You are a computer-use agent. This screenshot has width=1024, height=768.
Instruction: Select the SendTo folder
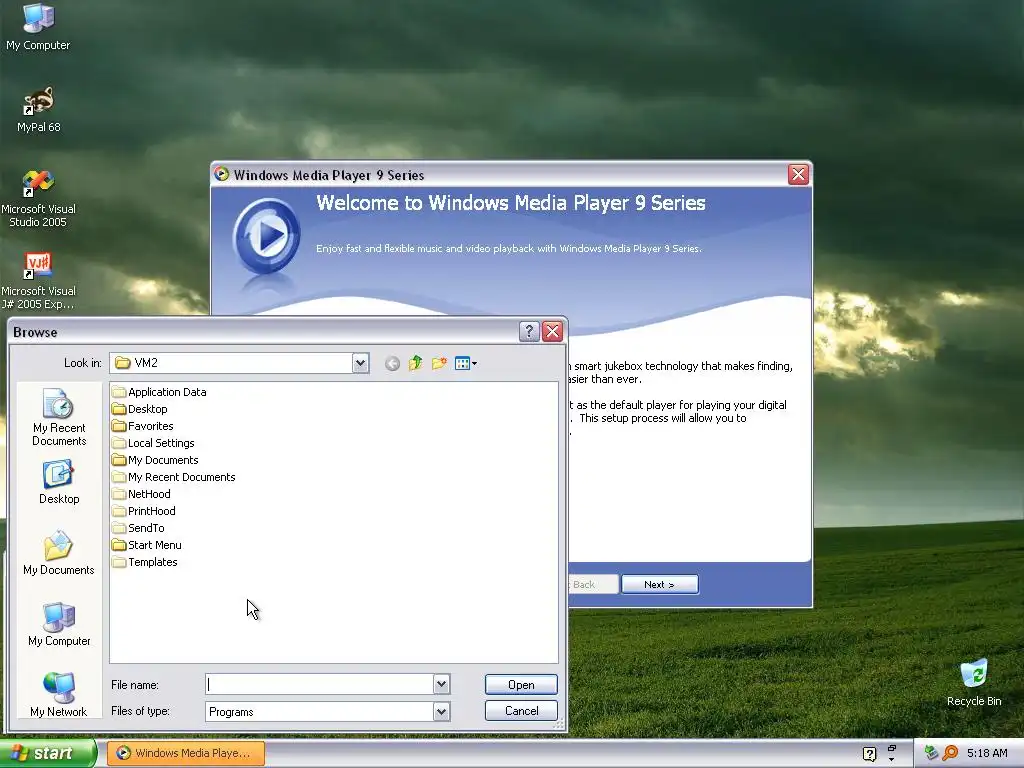point(138,528)
